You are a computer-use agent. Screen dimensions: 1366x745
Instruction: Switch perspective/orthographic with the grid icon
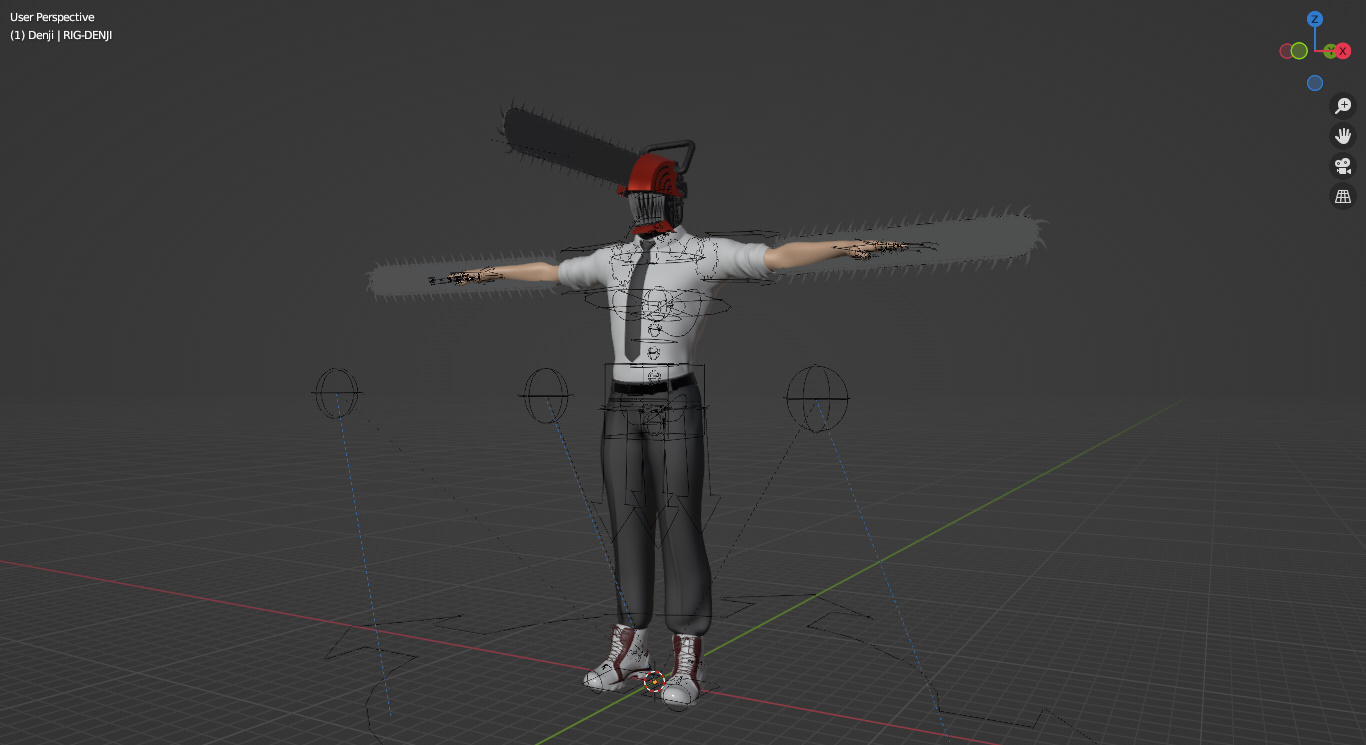1343,196
